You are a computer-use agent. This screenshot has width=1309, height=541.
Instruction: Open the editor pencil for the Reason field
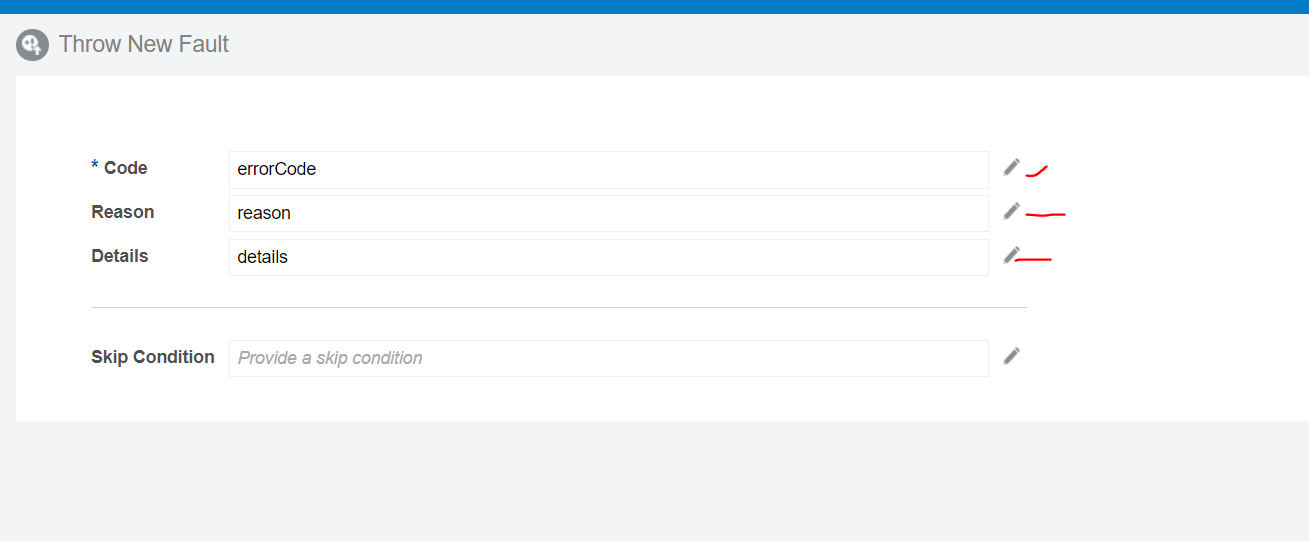coord(1012,211)
